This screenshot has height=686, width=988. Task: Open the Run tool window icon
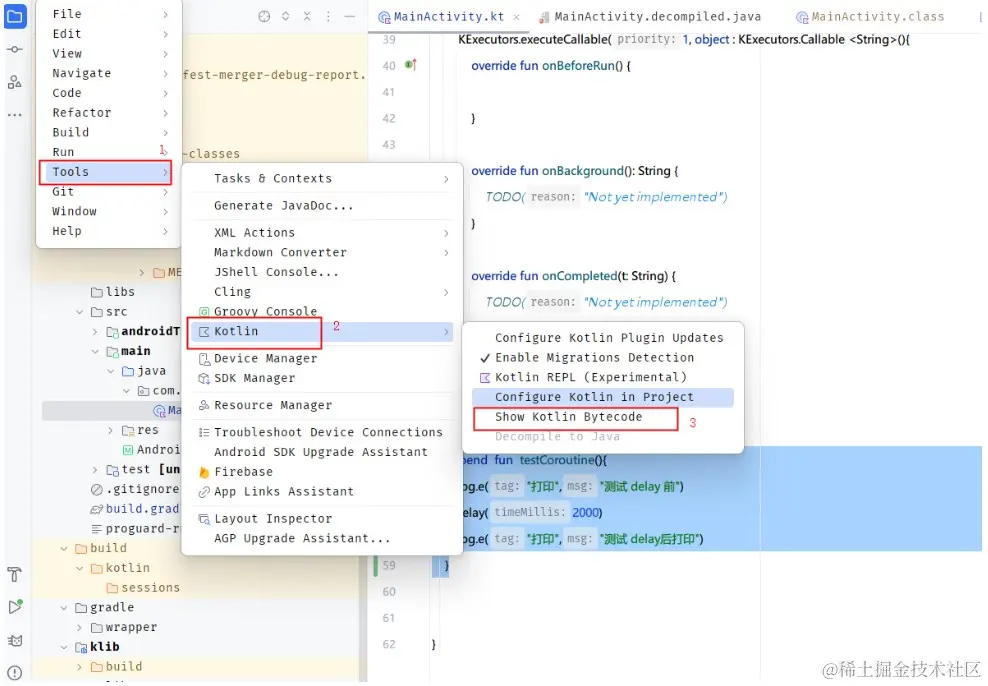(x=14, y=607)
